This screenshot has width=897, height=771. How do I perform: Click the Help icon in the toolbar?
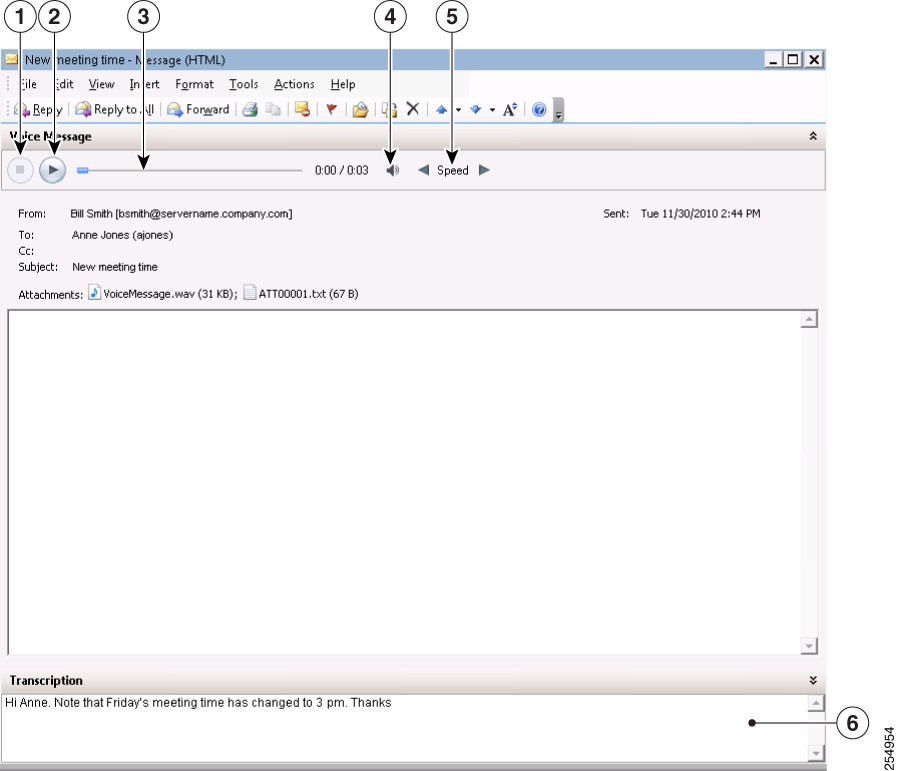538,109
